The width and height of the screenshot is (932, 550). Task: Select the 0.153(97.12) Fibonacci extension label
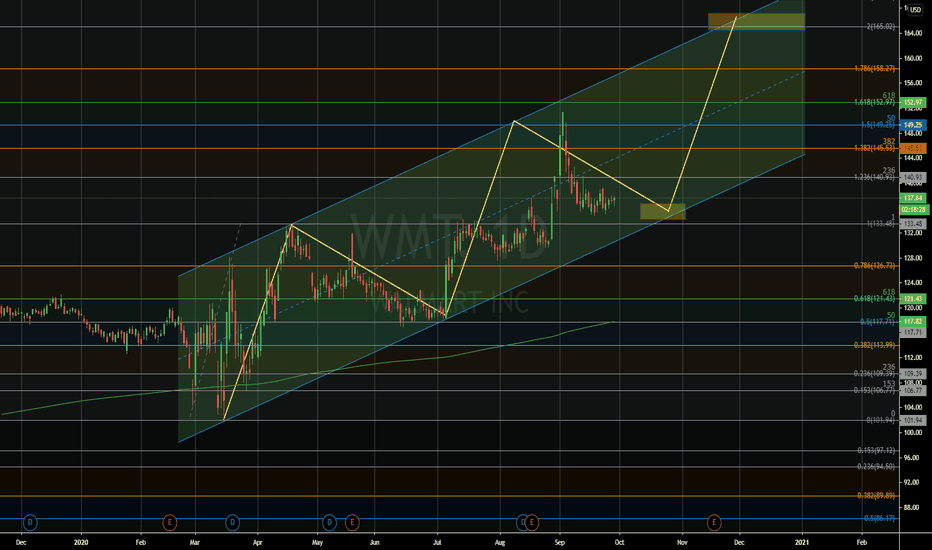876,451
